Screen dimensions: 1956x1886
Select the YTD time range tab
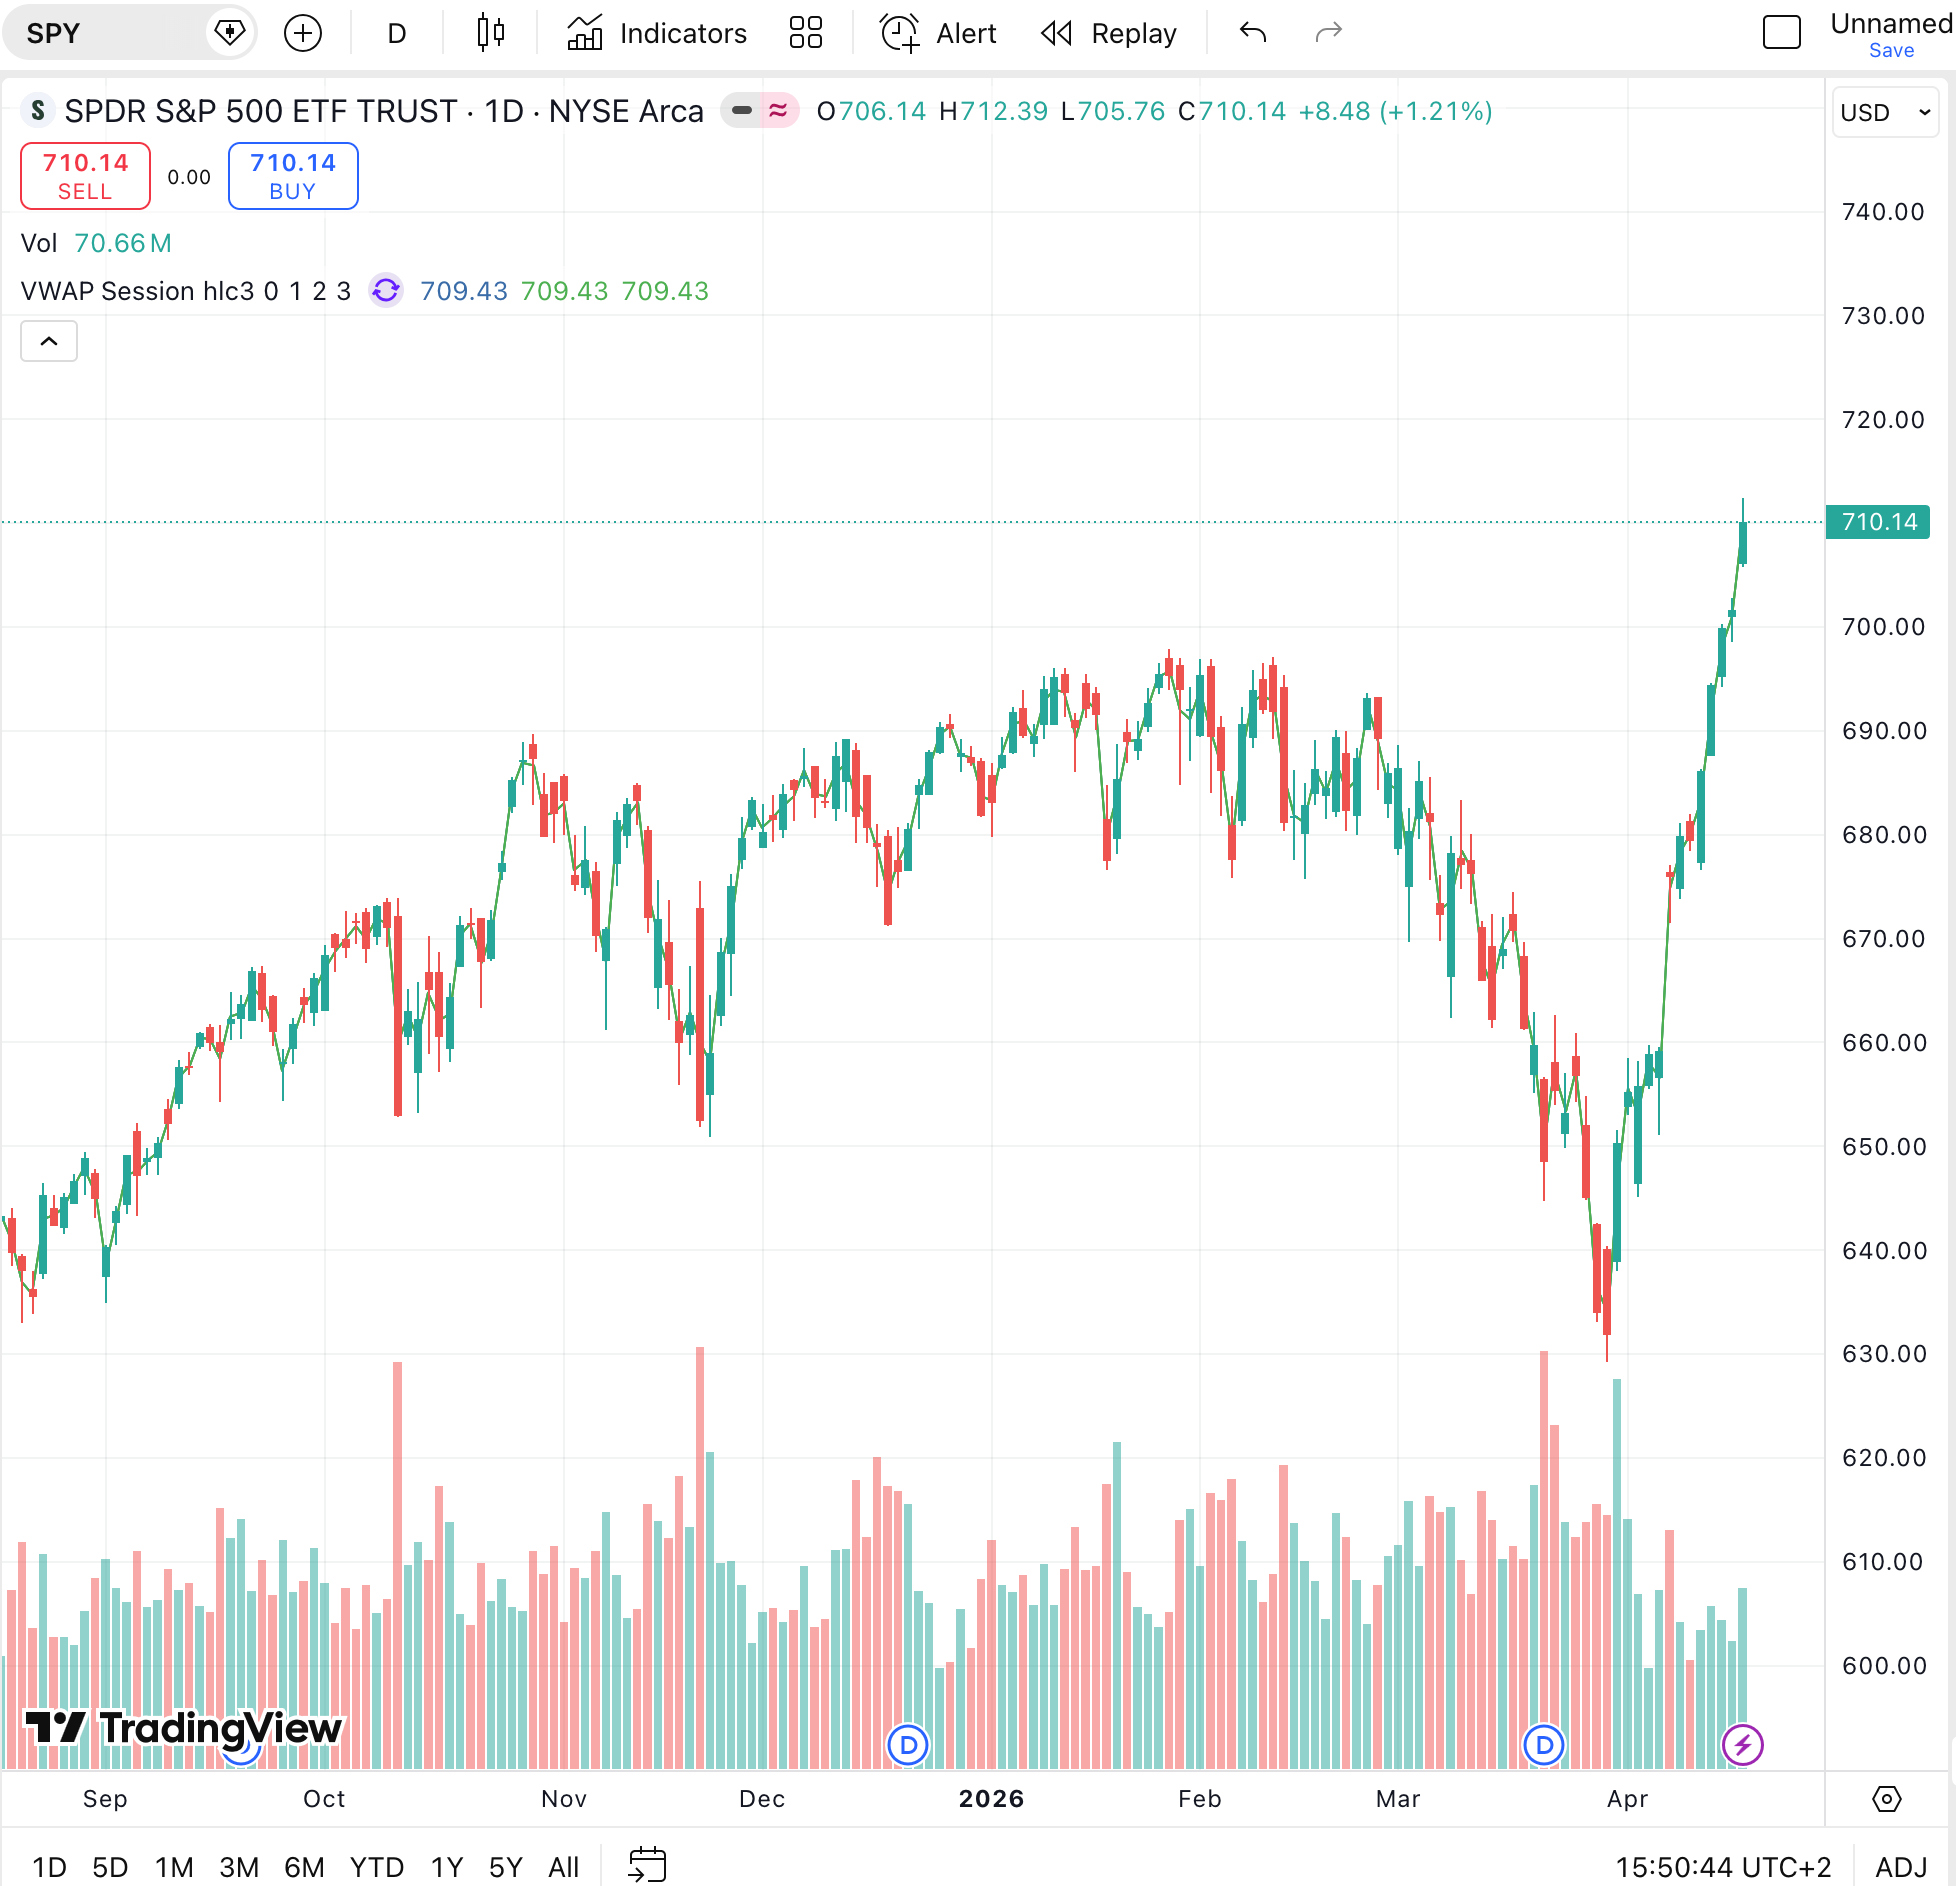coord(376,1866)
